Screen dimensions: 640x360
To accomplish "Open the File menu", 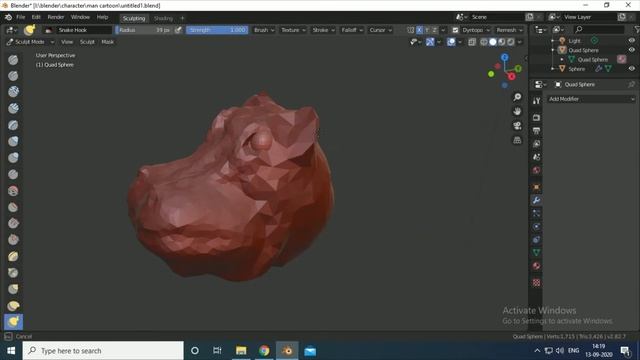I will [20, 17].
